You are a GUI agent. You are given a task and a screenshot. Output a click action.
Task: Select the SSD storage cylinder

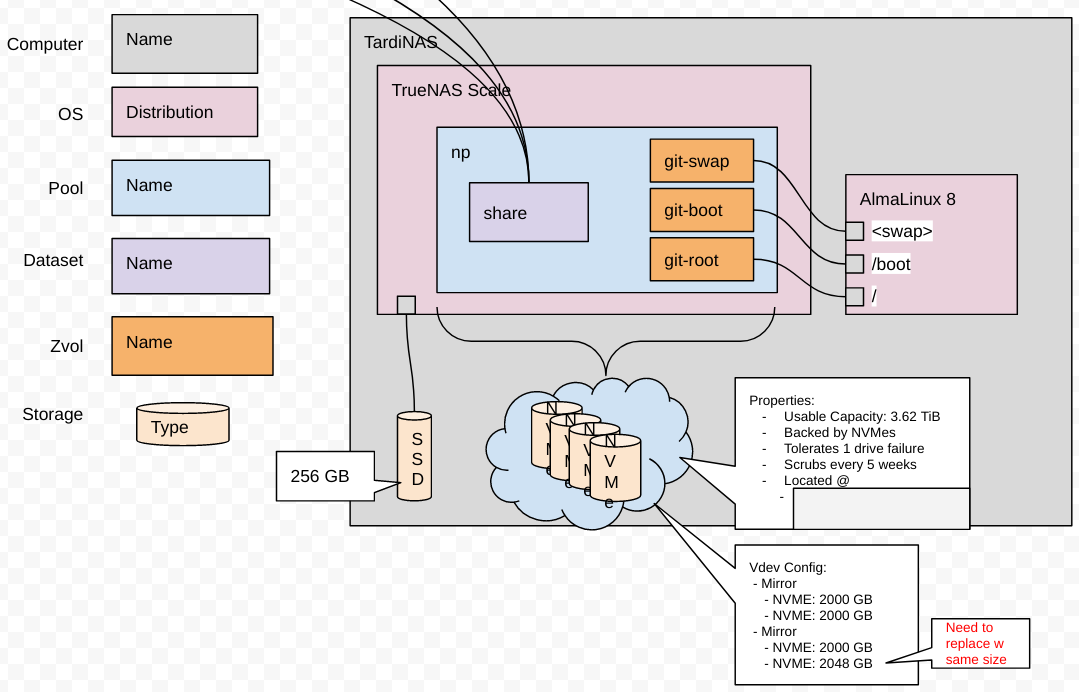(414, 456)
